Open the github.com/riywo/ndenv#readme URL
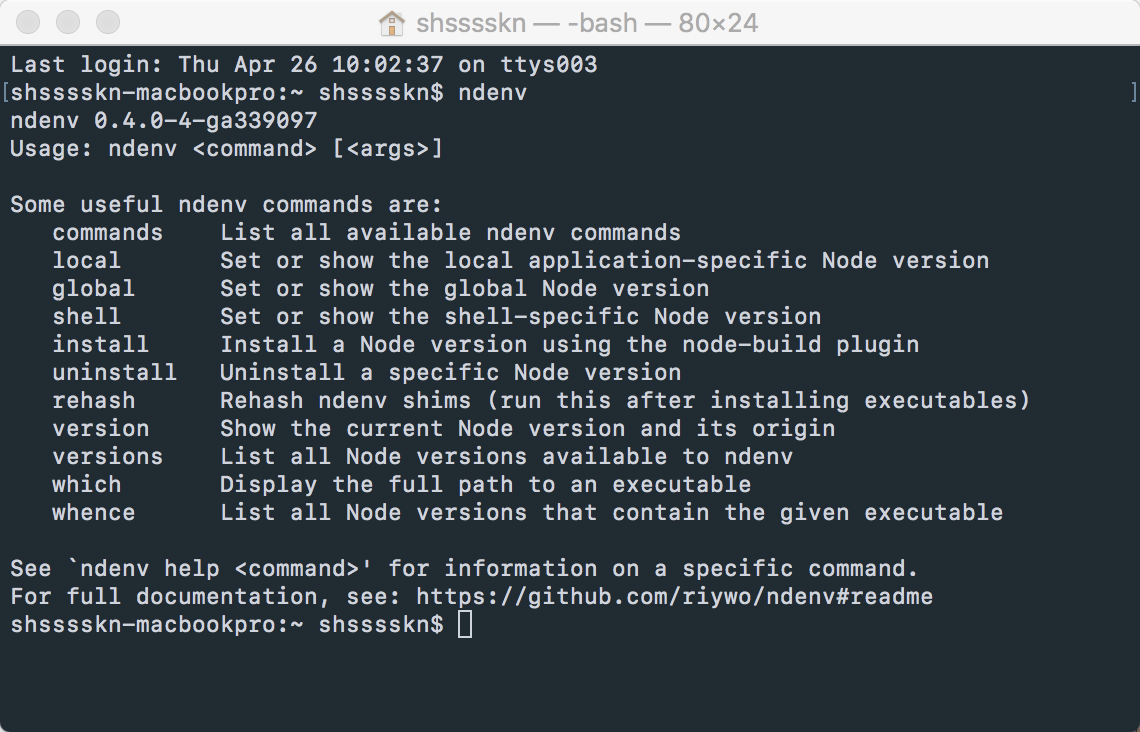Viewport: 1140px width, 732px height. tap(674, 597)
